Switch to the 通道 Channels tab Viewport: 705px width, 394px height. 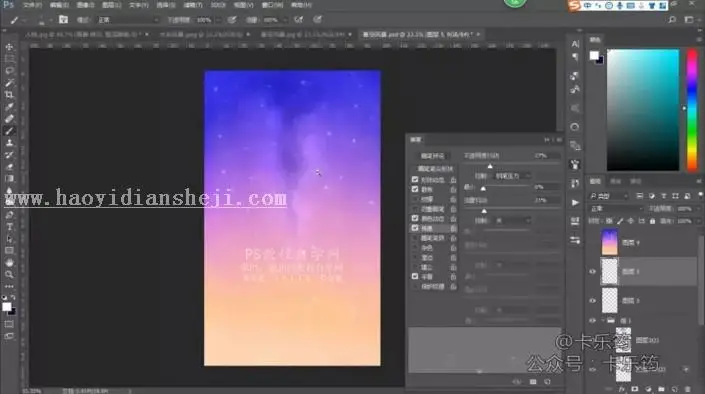click(x=615, y=181)
